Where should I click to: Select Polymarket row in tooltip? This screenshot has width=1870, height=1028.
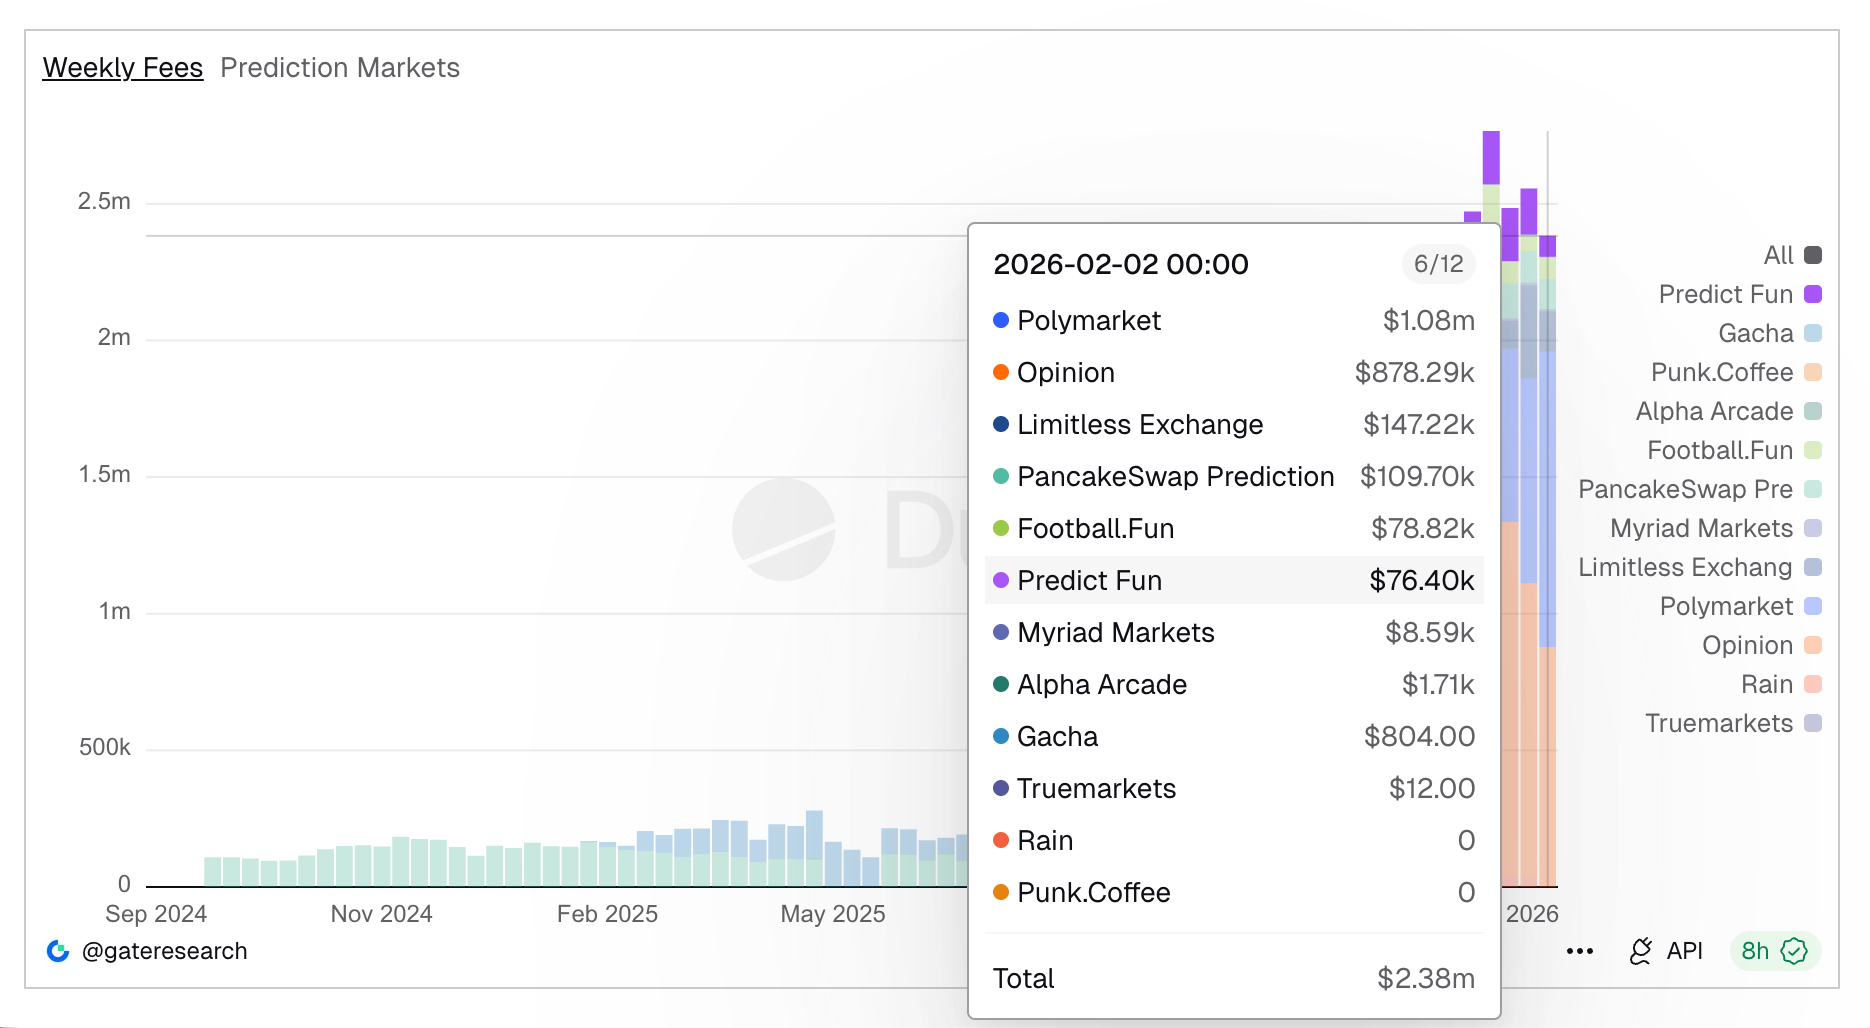[1233, 320]
